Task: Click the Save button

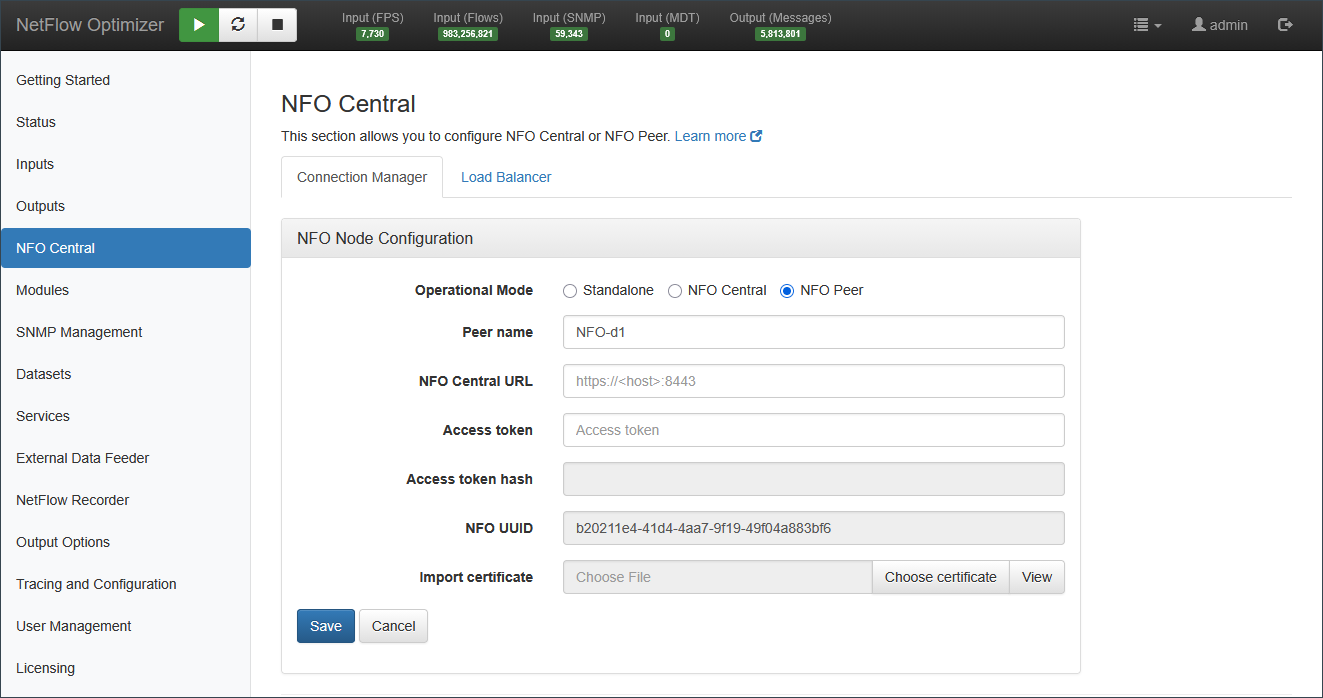Action: click(x=325, y=626)
